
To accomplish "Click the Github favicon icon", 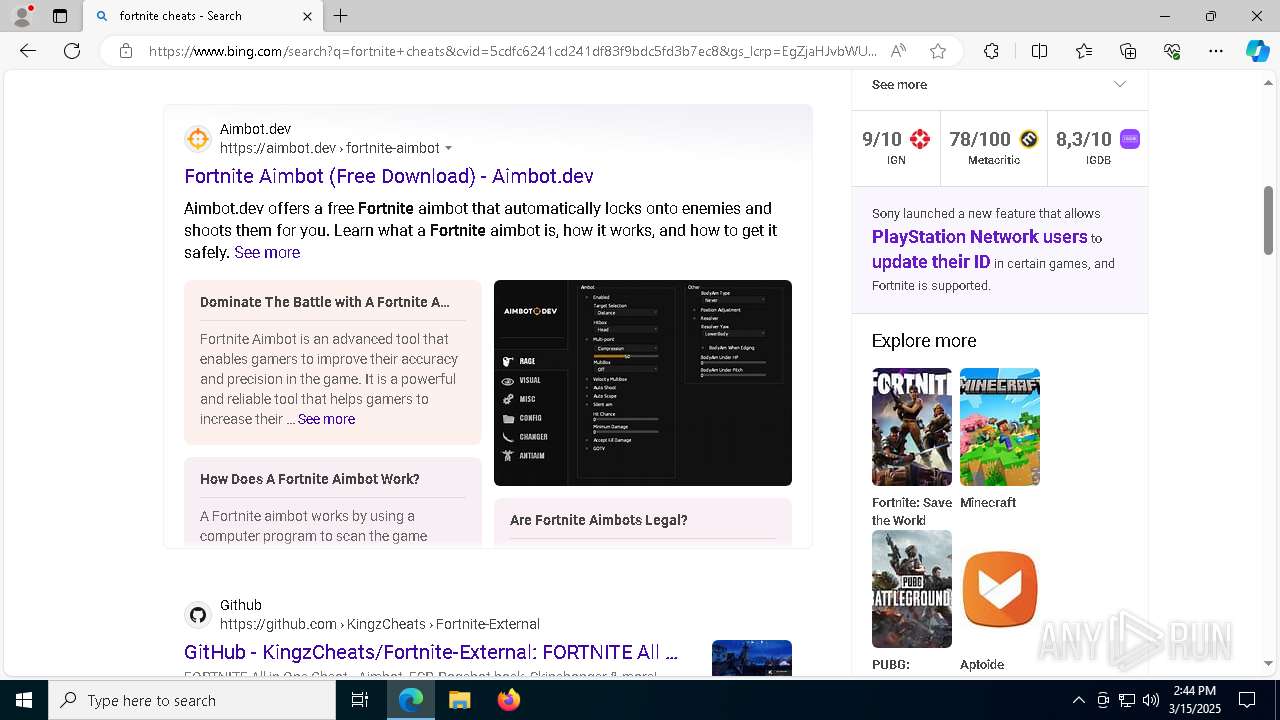I will pos(198,615).
